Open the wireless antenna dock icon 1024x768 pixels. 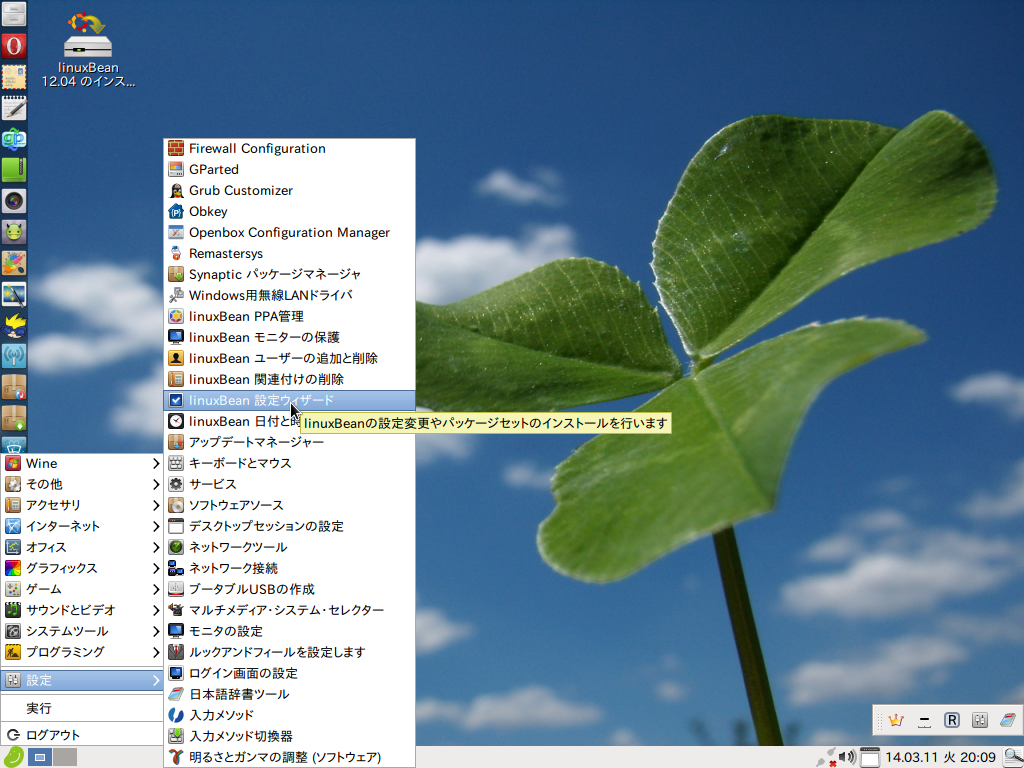coord(14,357)
